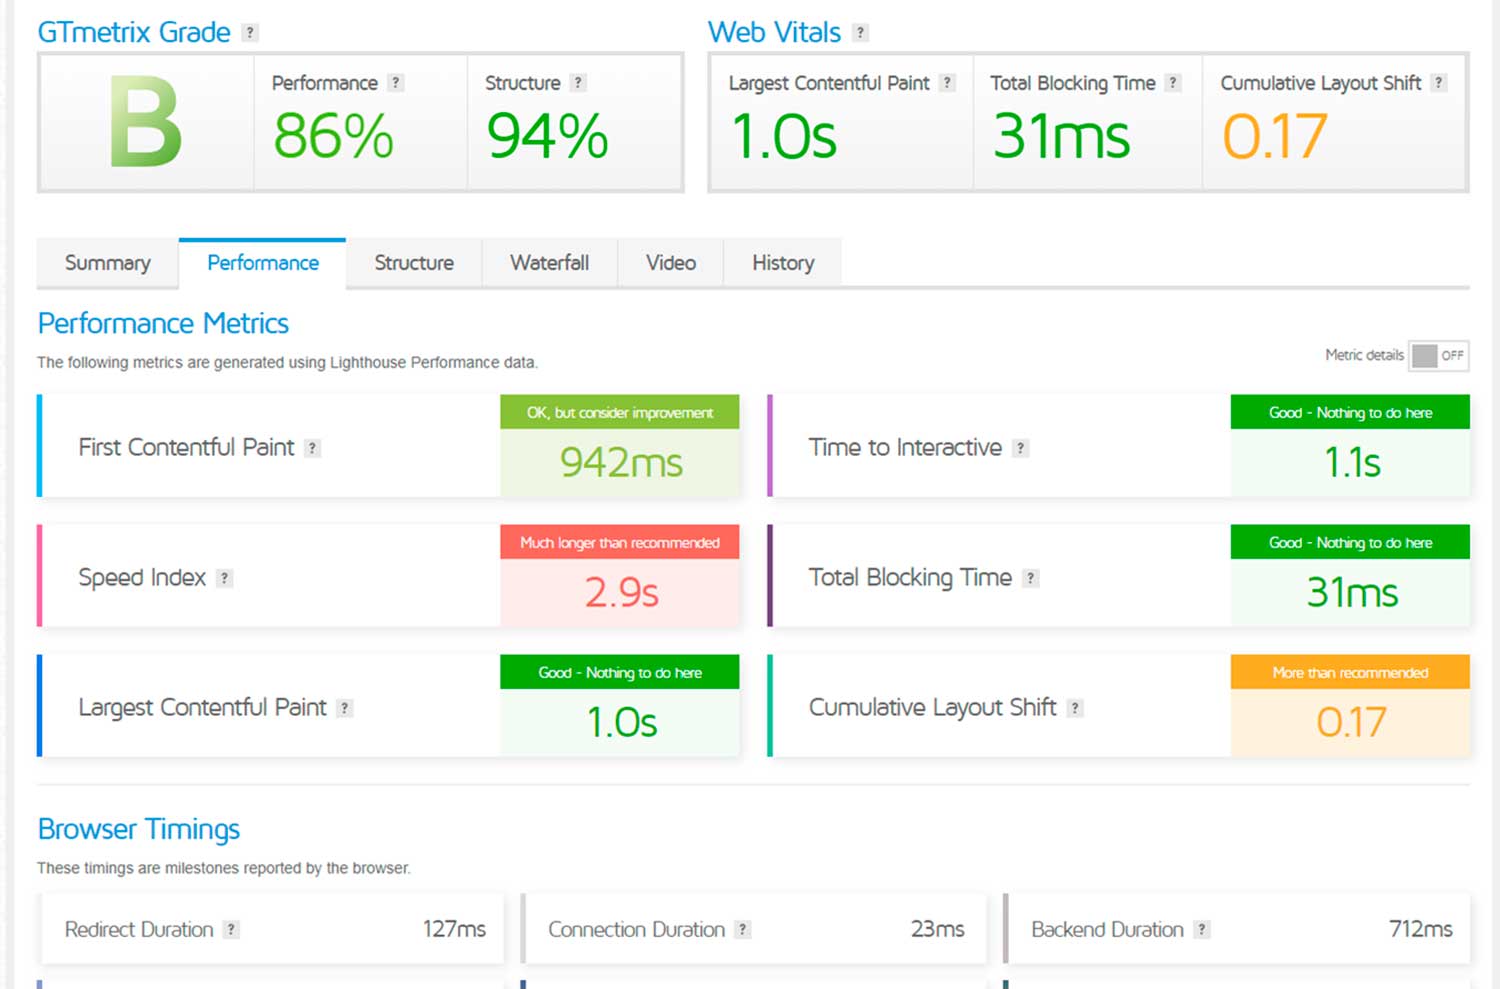
Task: Toggle Metric details switch on
Action: pos(1438,355)
